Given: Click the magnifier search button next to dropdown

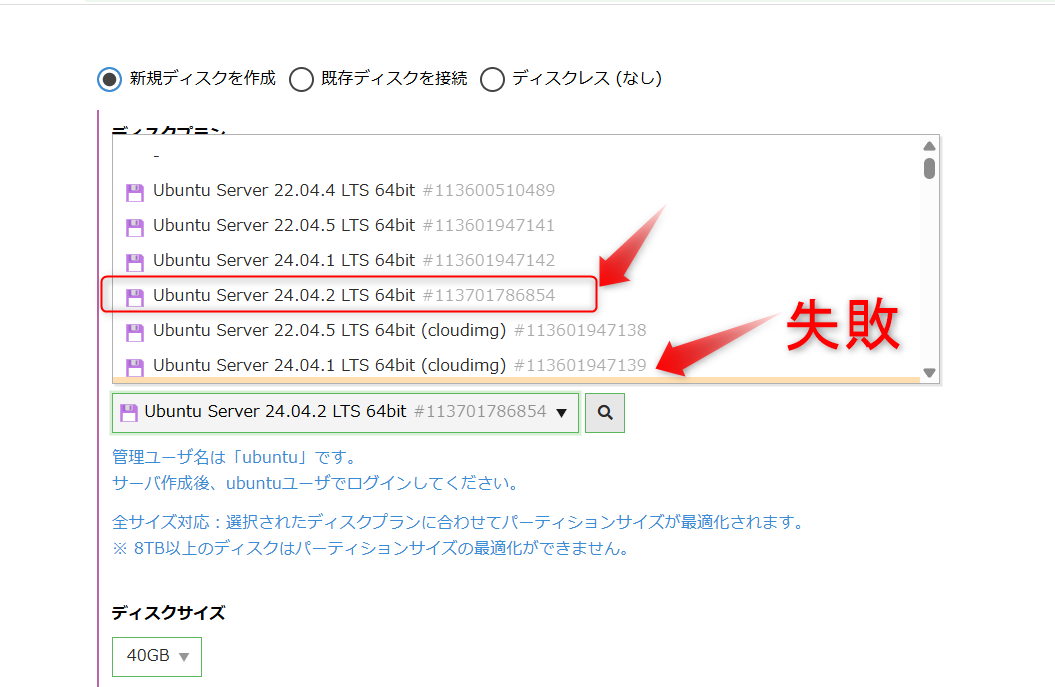Looking at the screenshot, I should (604, 412).
